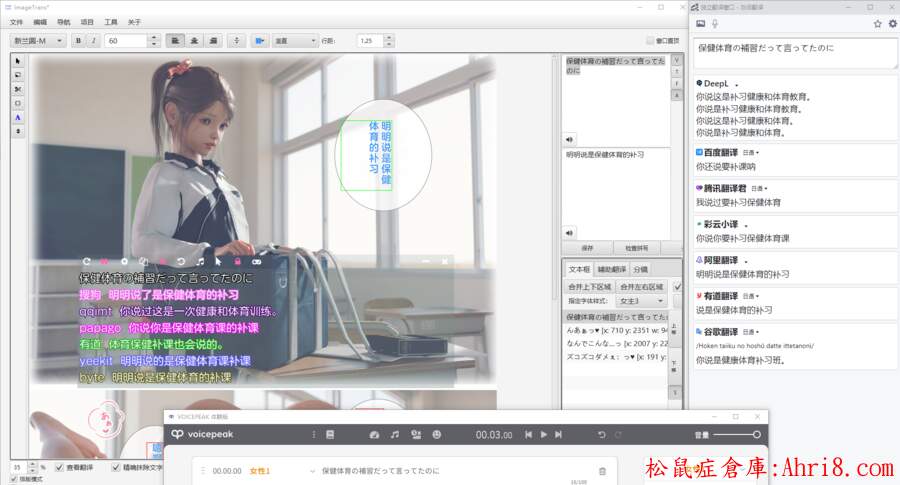Toggle bold text formatting
Image resolution: width=900 pixels, height=485 pixels.
78,41
